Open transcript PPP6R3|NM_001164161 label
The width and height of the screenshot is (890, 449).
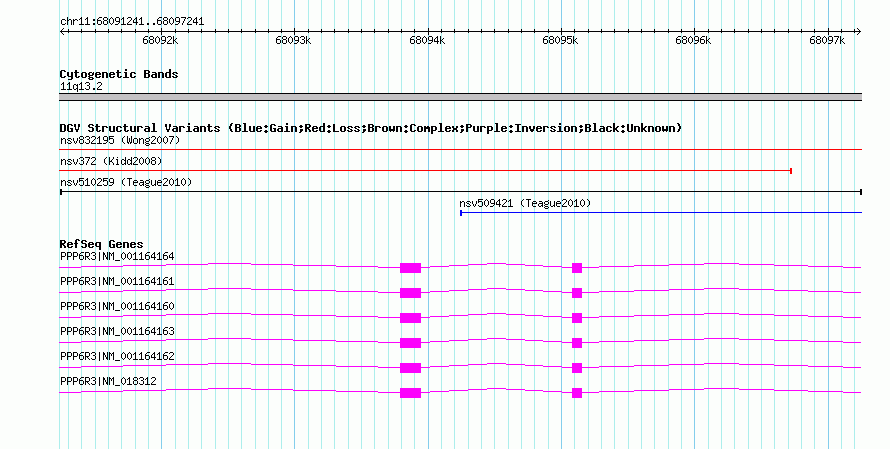(x=117, y=282)
